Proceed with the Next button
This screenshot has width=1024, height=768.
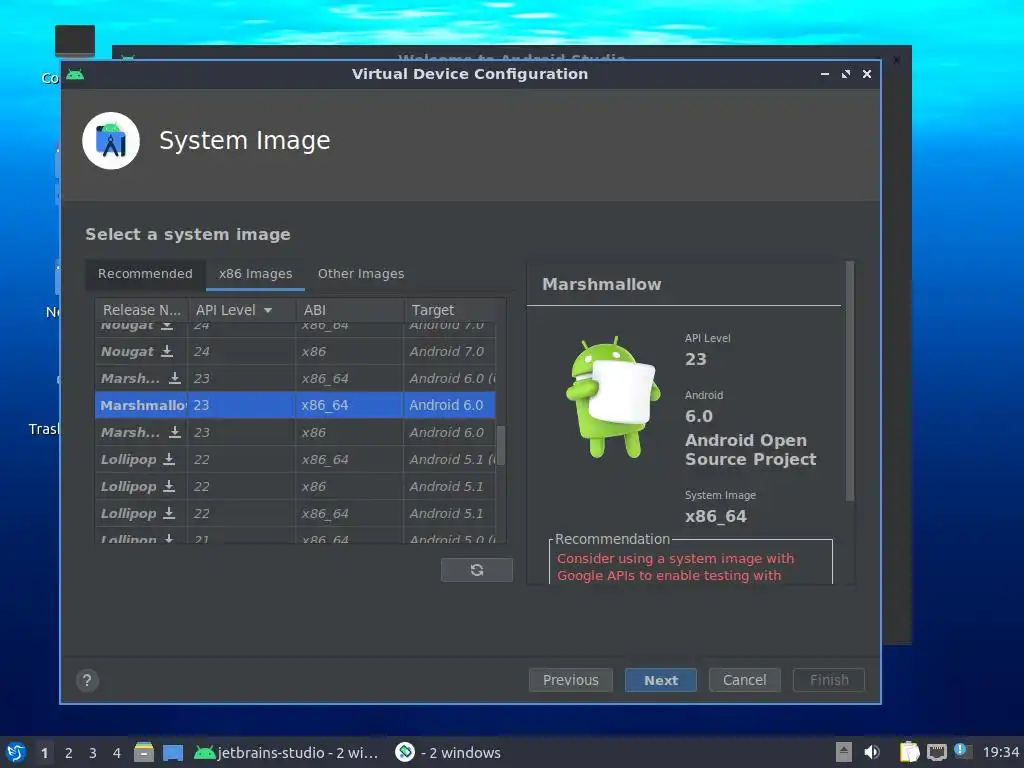(x=661, y=680)
